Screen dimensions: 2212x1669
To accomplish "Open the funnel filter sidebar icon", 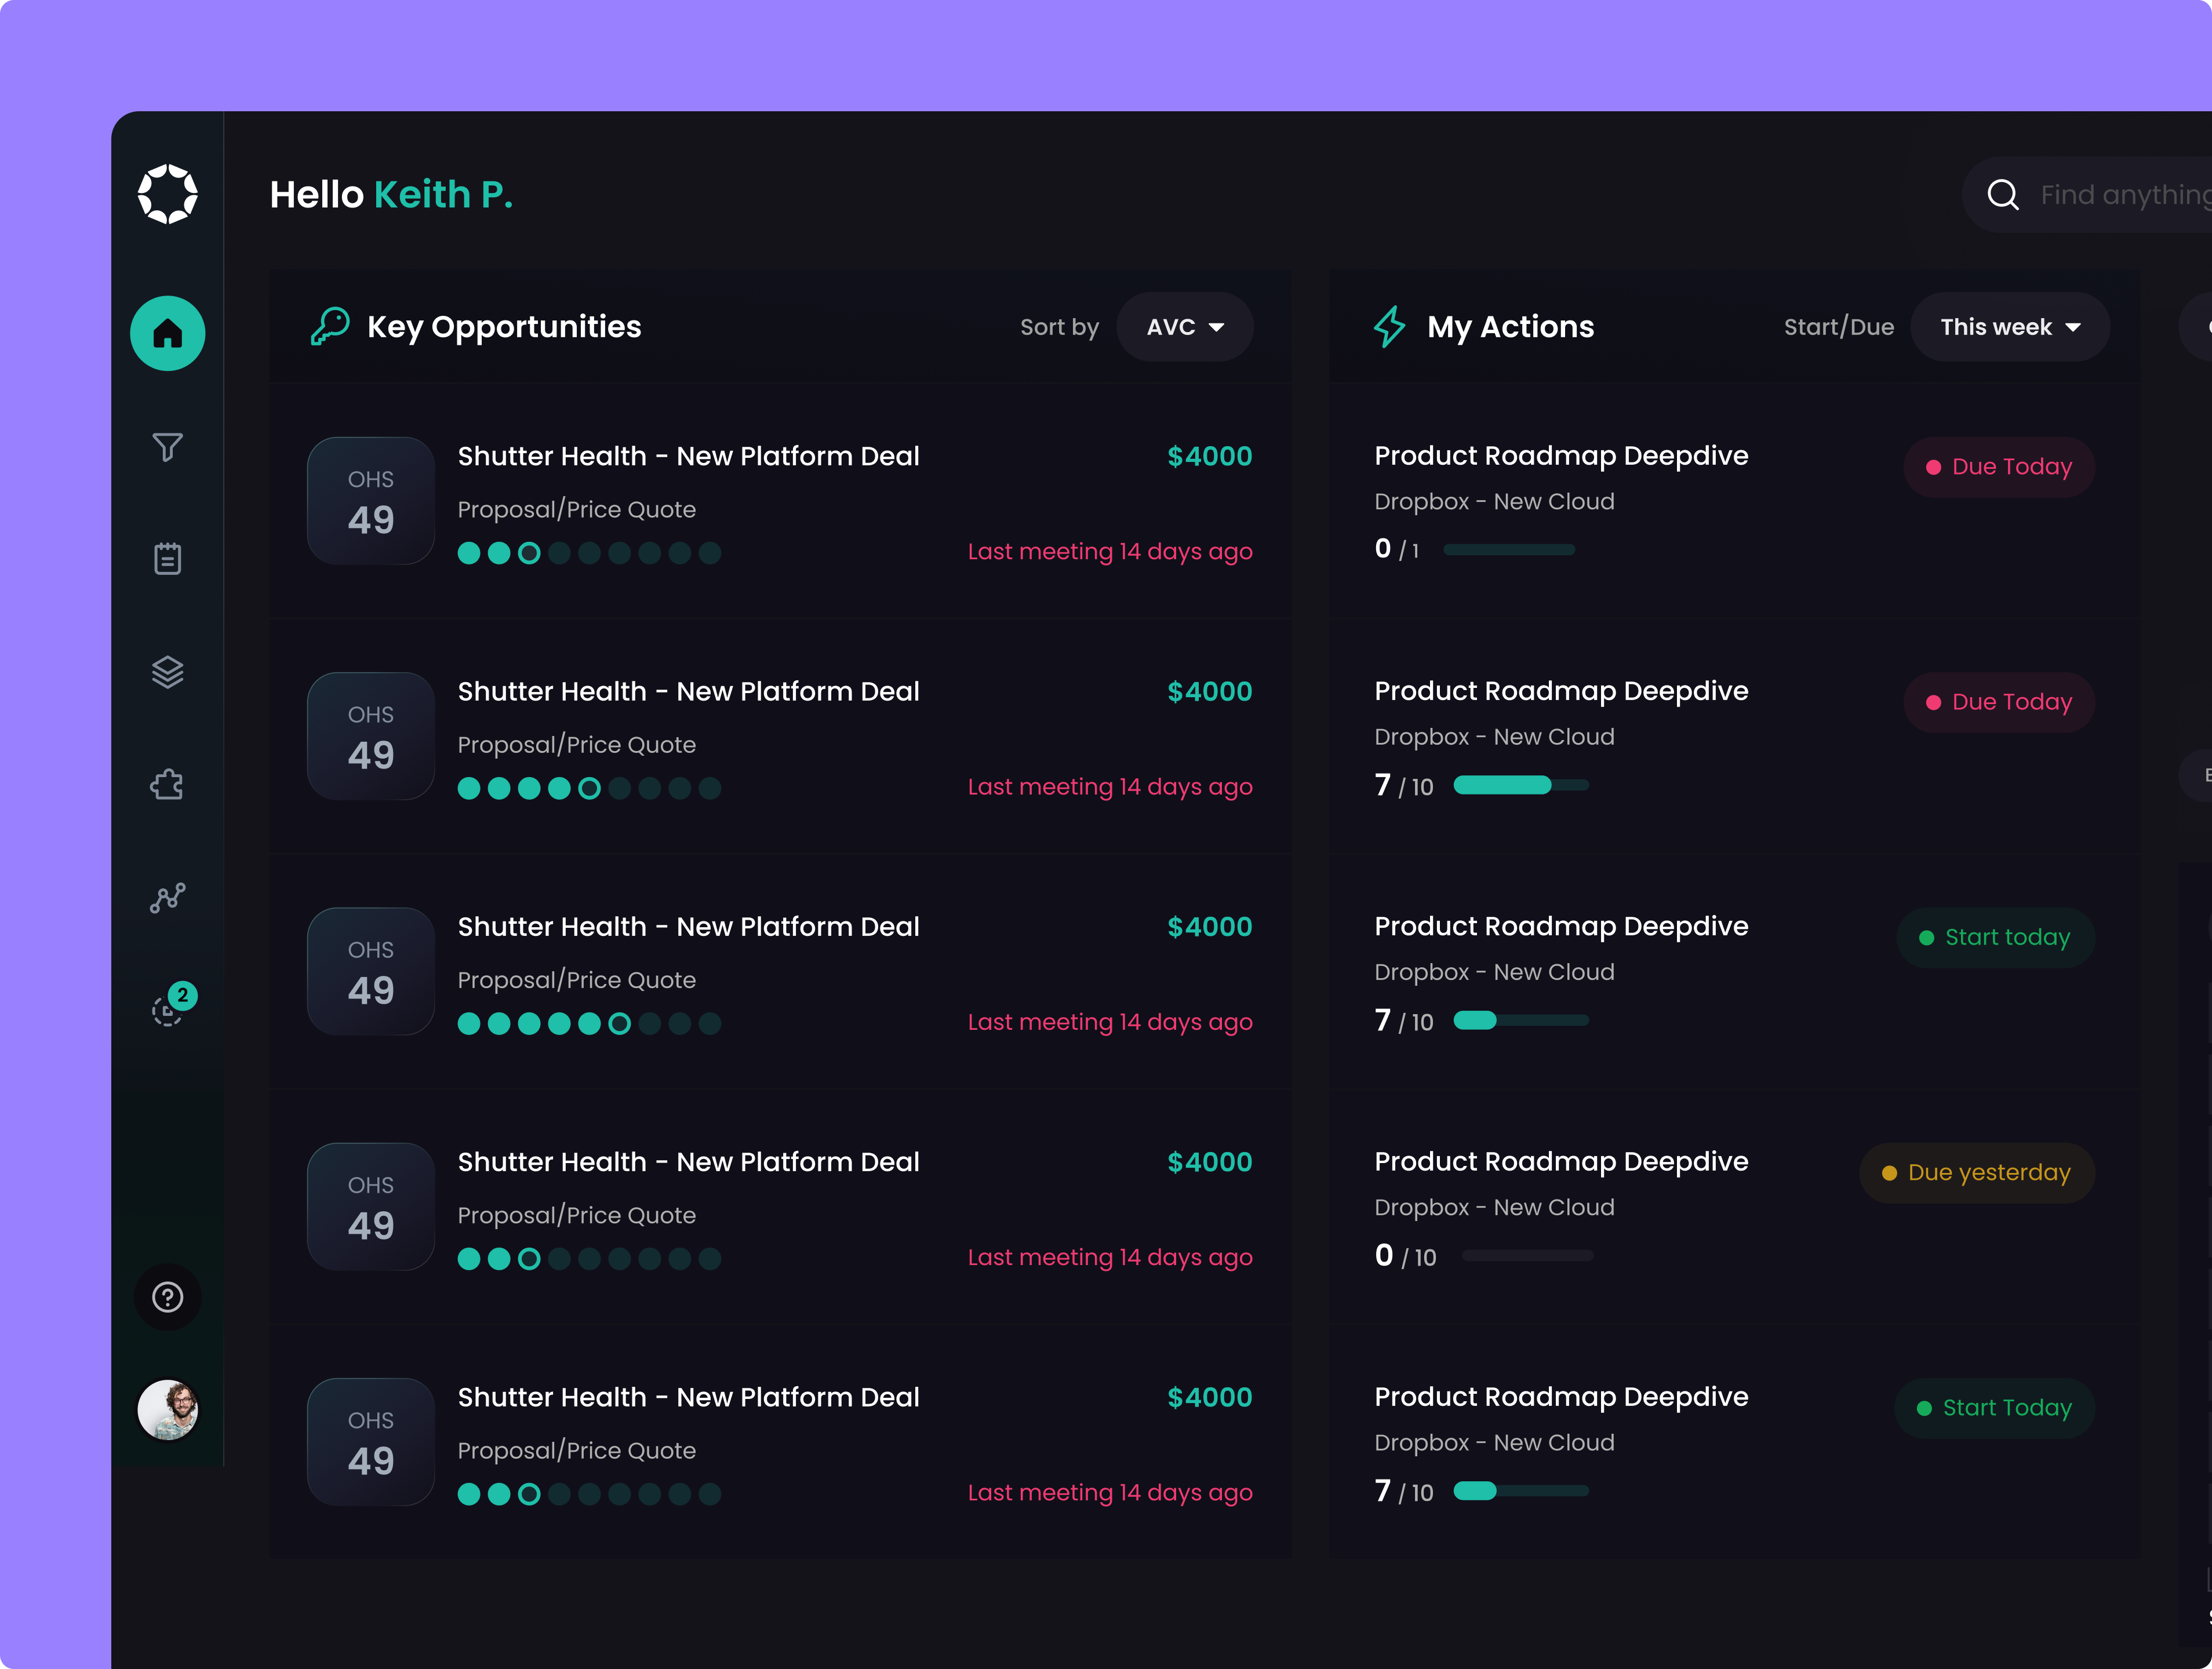I will click(x=167, y=446).
